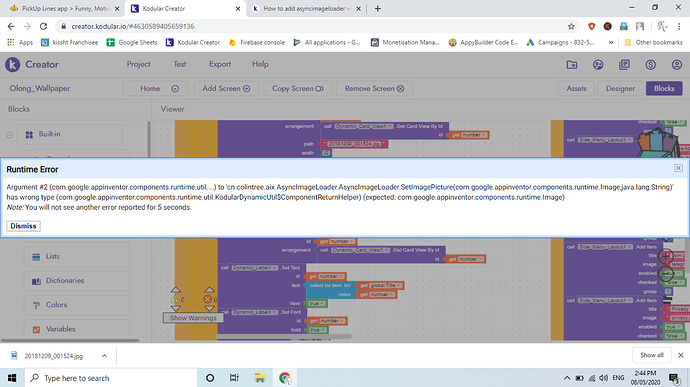
Task: Open the account profile icon
Action: [x=677, y=65]
